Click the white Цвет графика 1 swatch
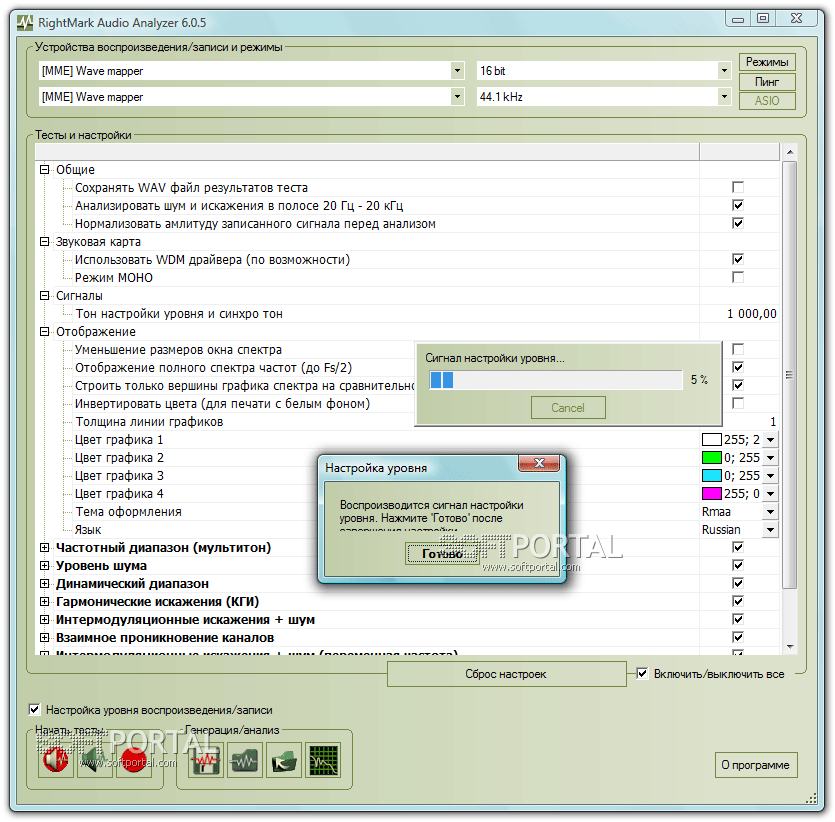Viewport: 835px width, 822px height. pos(711,440)
